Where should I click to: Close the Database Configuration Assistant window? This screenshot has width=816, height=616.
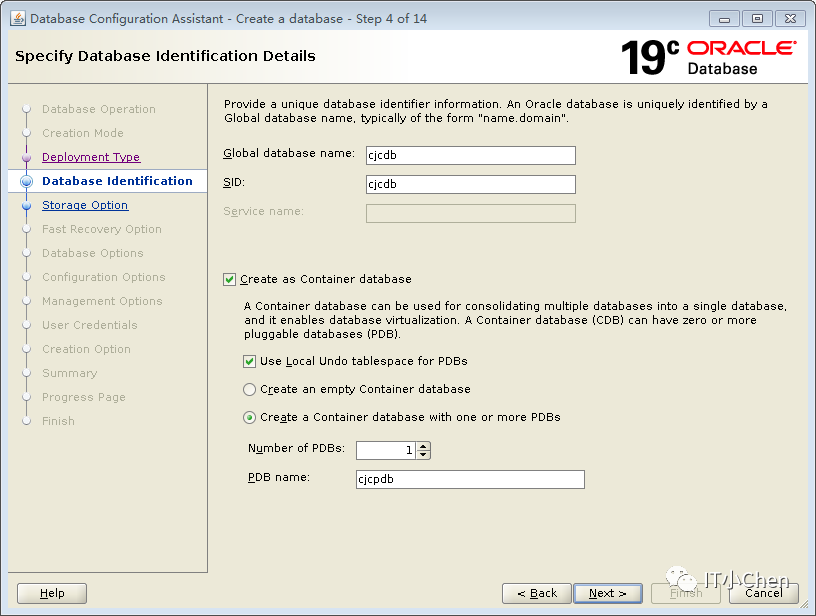790,19
